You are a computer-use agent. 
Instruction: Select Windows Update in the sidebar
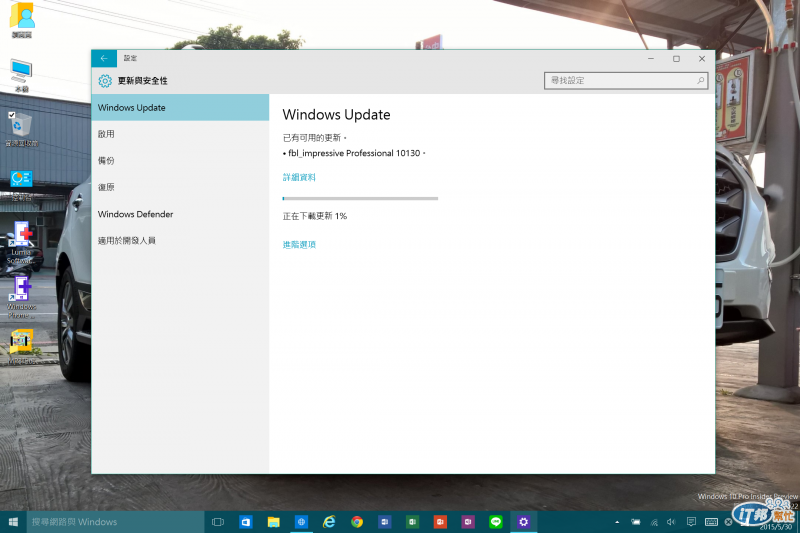180,108
